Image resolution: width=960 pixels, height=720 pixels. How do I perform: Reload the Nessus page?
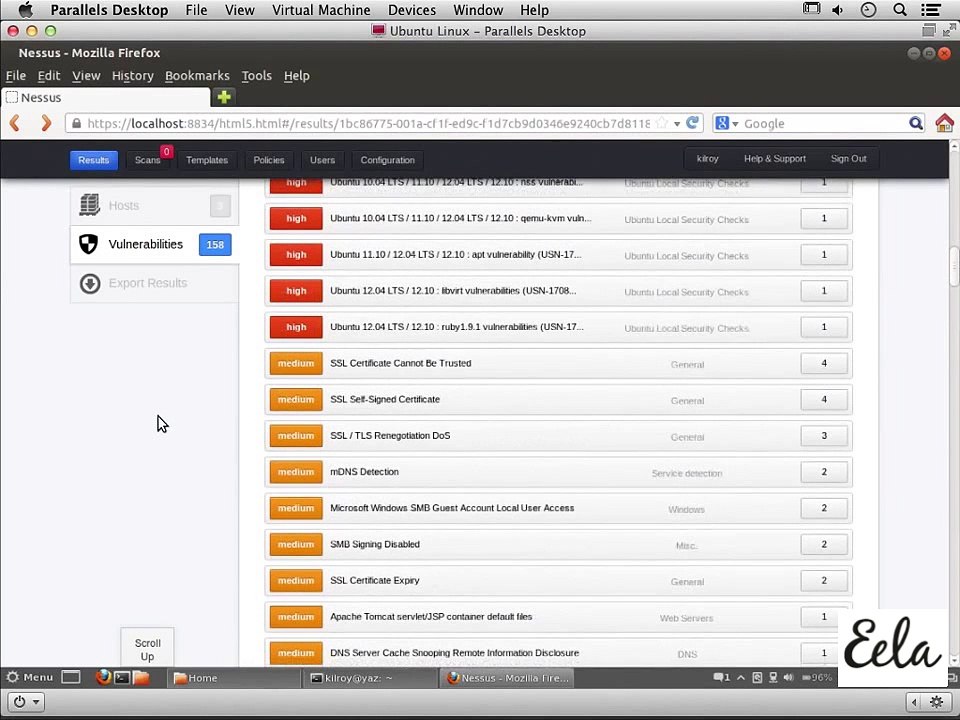coord(692,123)
